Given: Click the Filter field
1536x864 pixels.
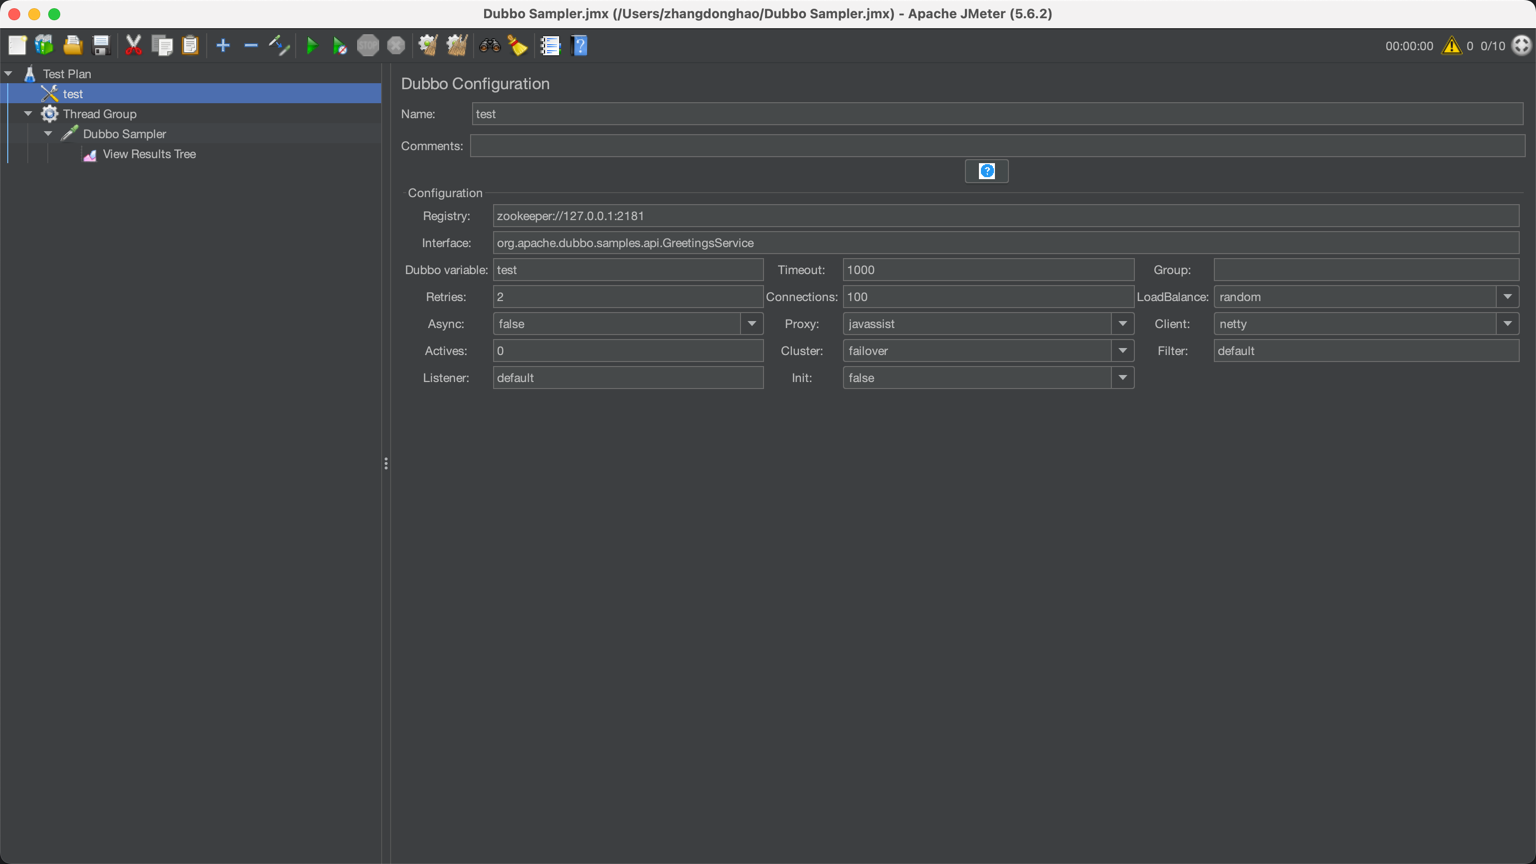Looking at the screenshot, I should [1366, 351].
